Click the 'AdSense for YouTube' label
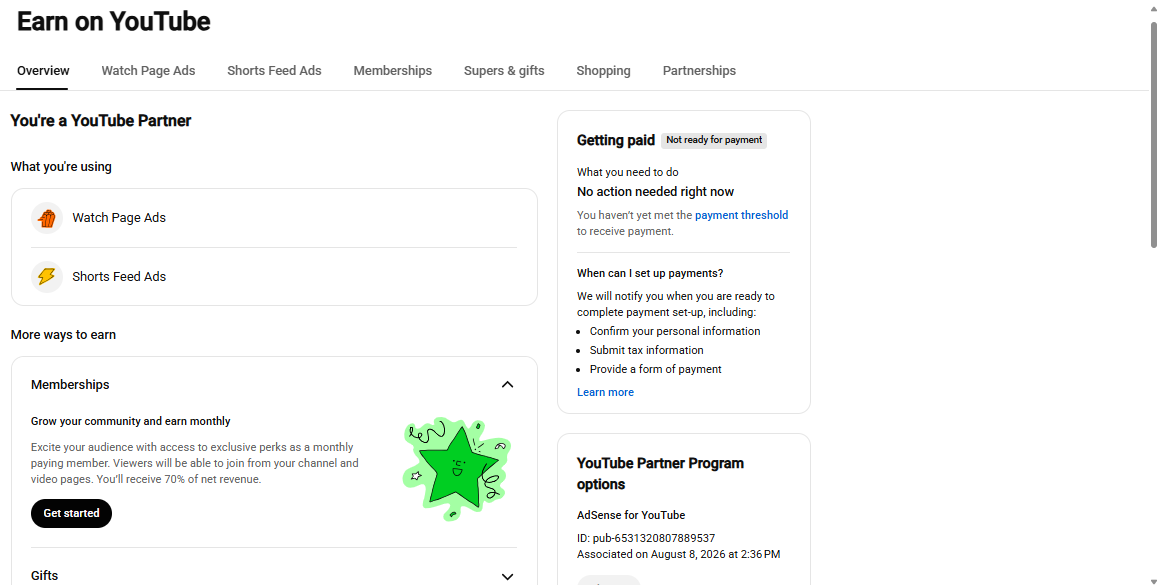This screenshot has height=585, width=1158. (631, 516)
